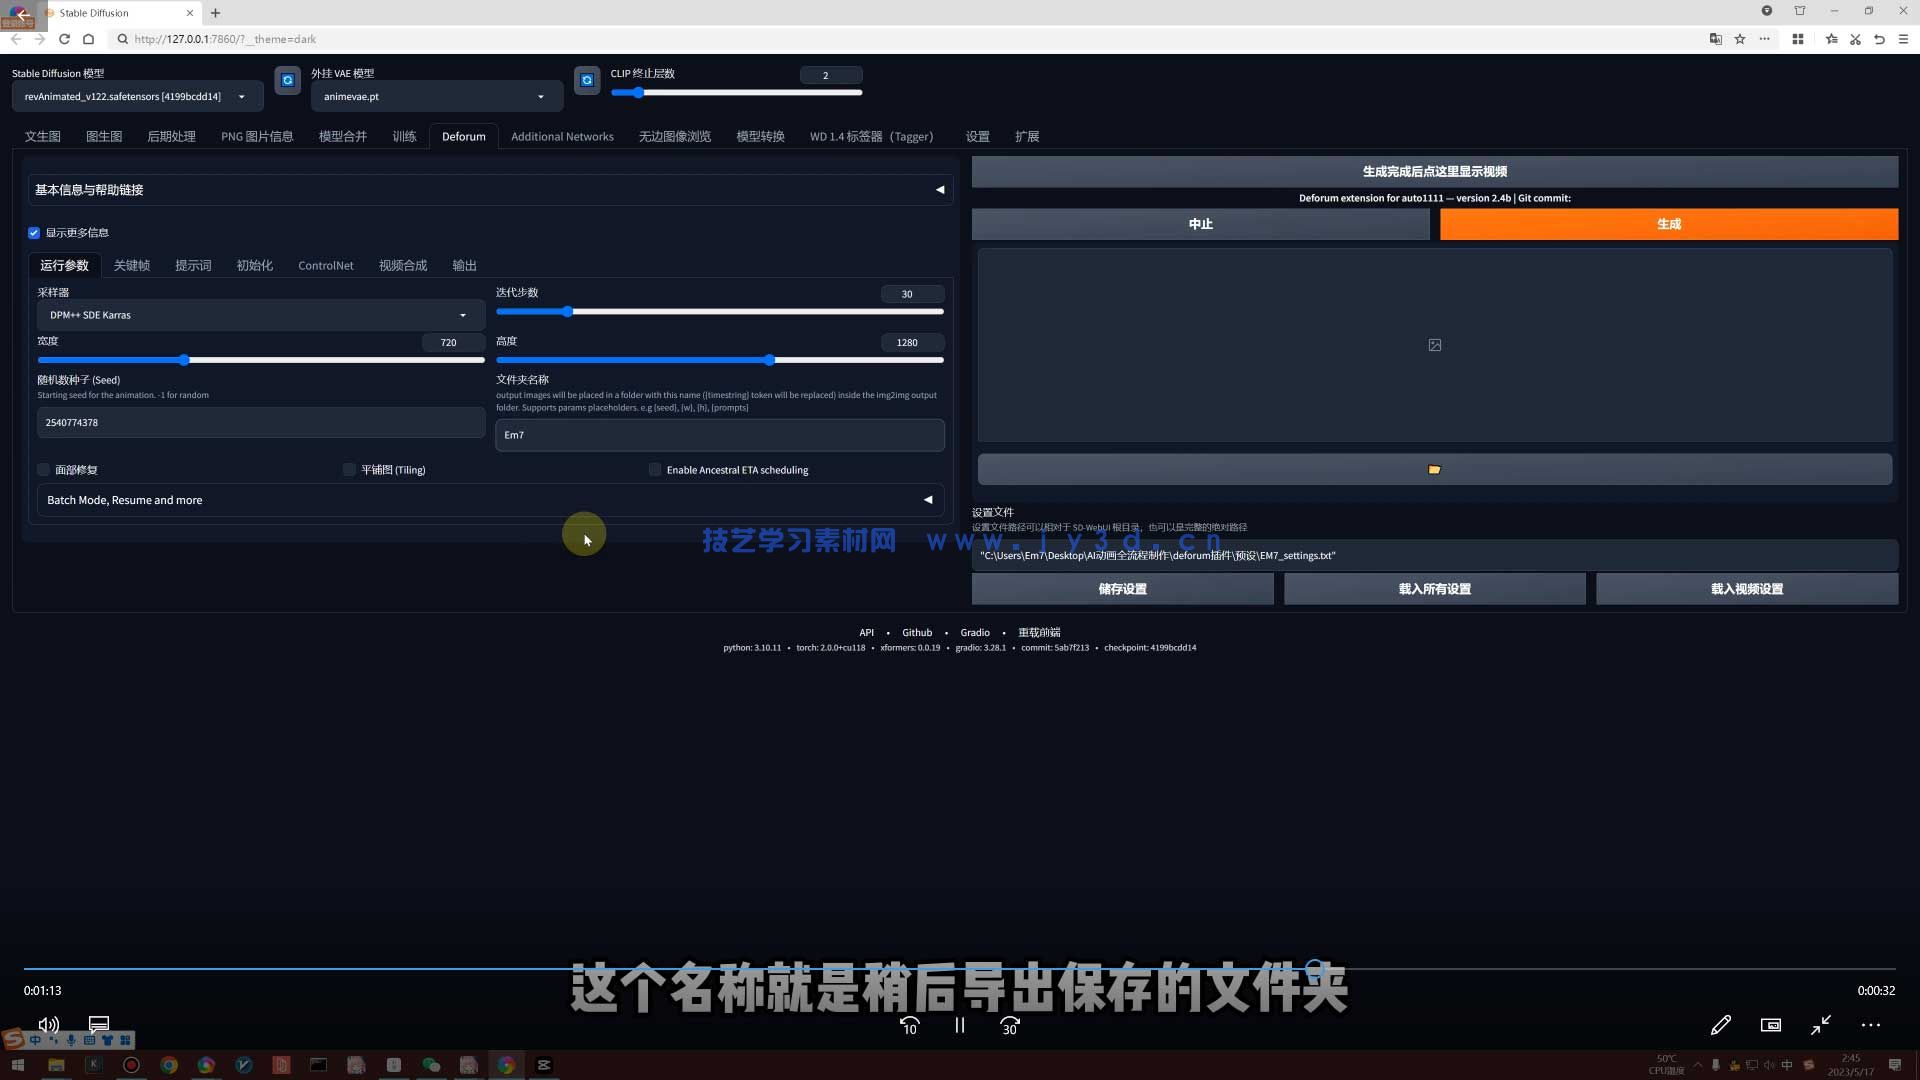Open the output folder icon below the video preview

(x=1434, y=468)
